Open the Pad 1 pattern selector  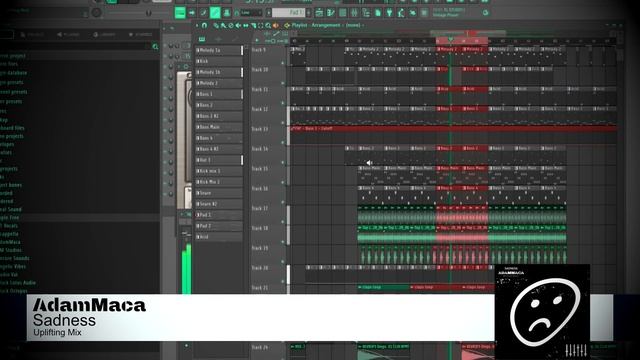[289, 13]
